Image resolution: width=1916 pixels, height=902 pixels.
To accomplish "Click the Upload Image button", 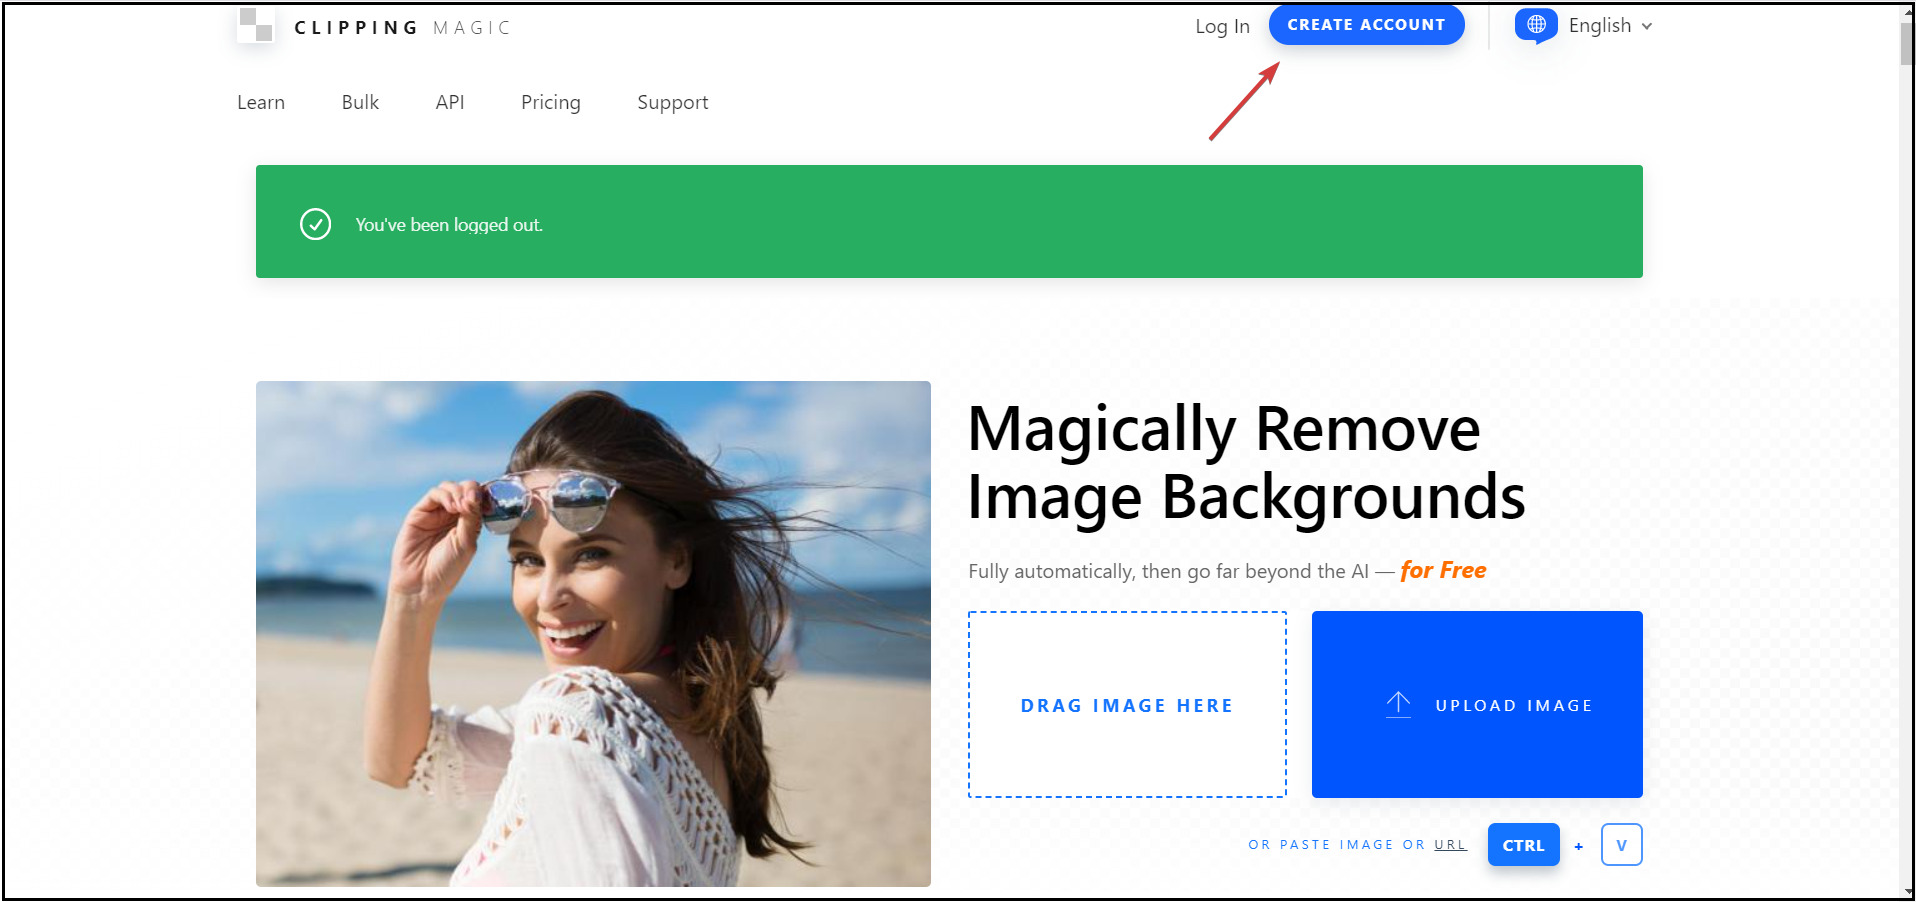I will coord(1477,704).
